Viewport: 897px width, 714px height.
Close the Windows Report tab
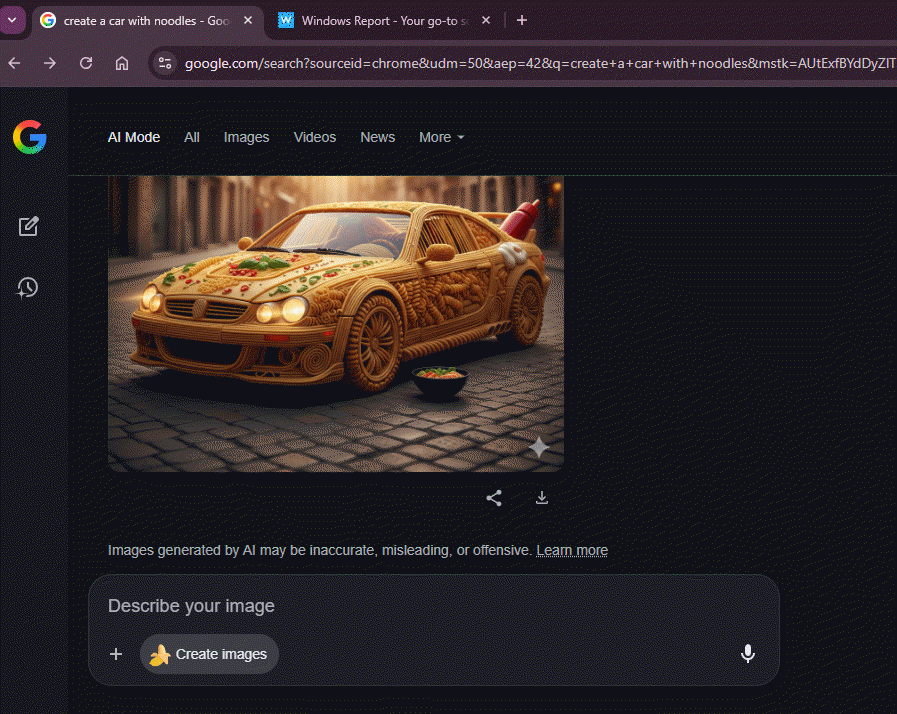[x=486, y=20]
